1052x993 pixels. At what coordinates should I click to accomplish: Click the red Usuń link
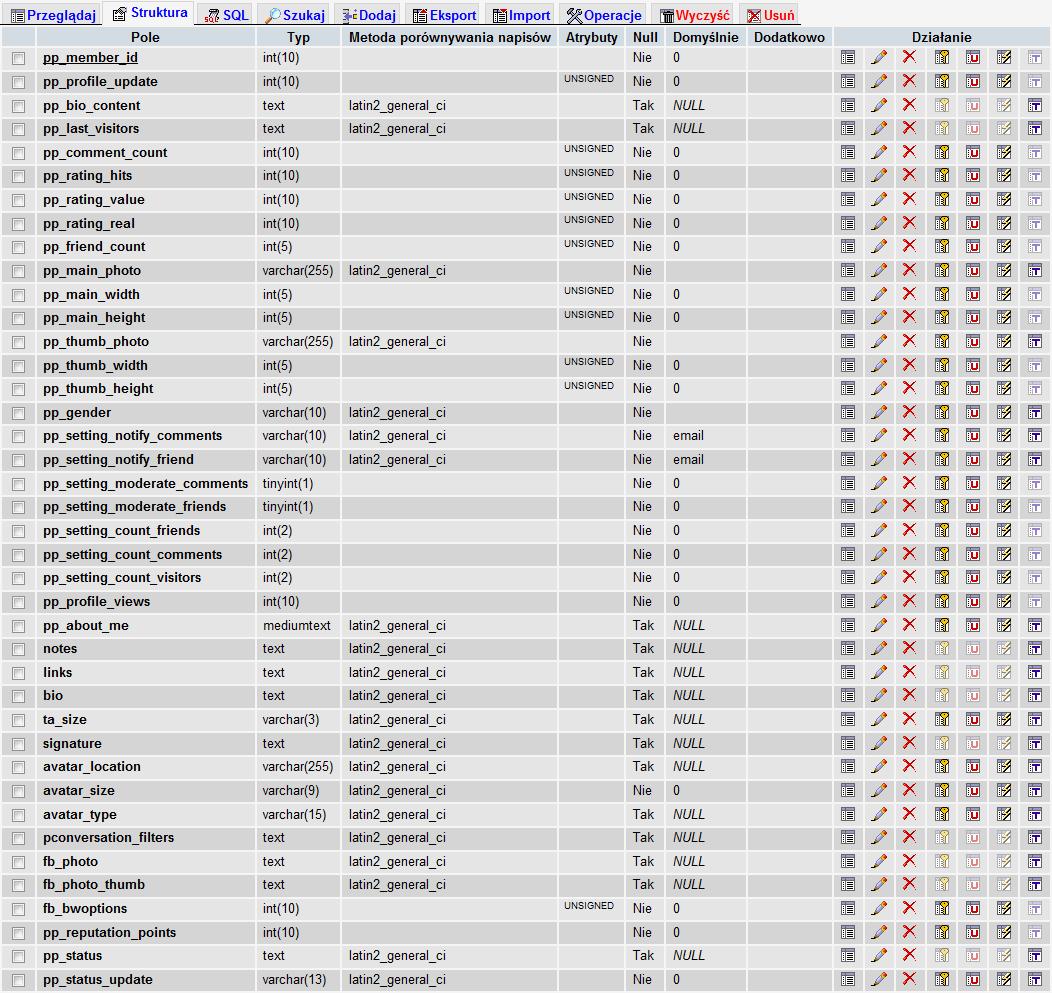[771, 15]
